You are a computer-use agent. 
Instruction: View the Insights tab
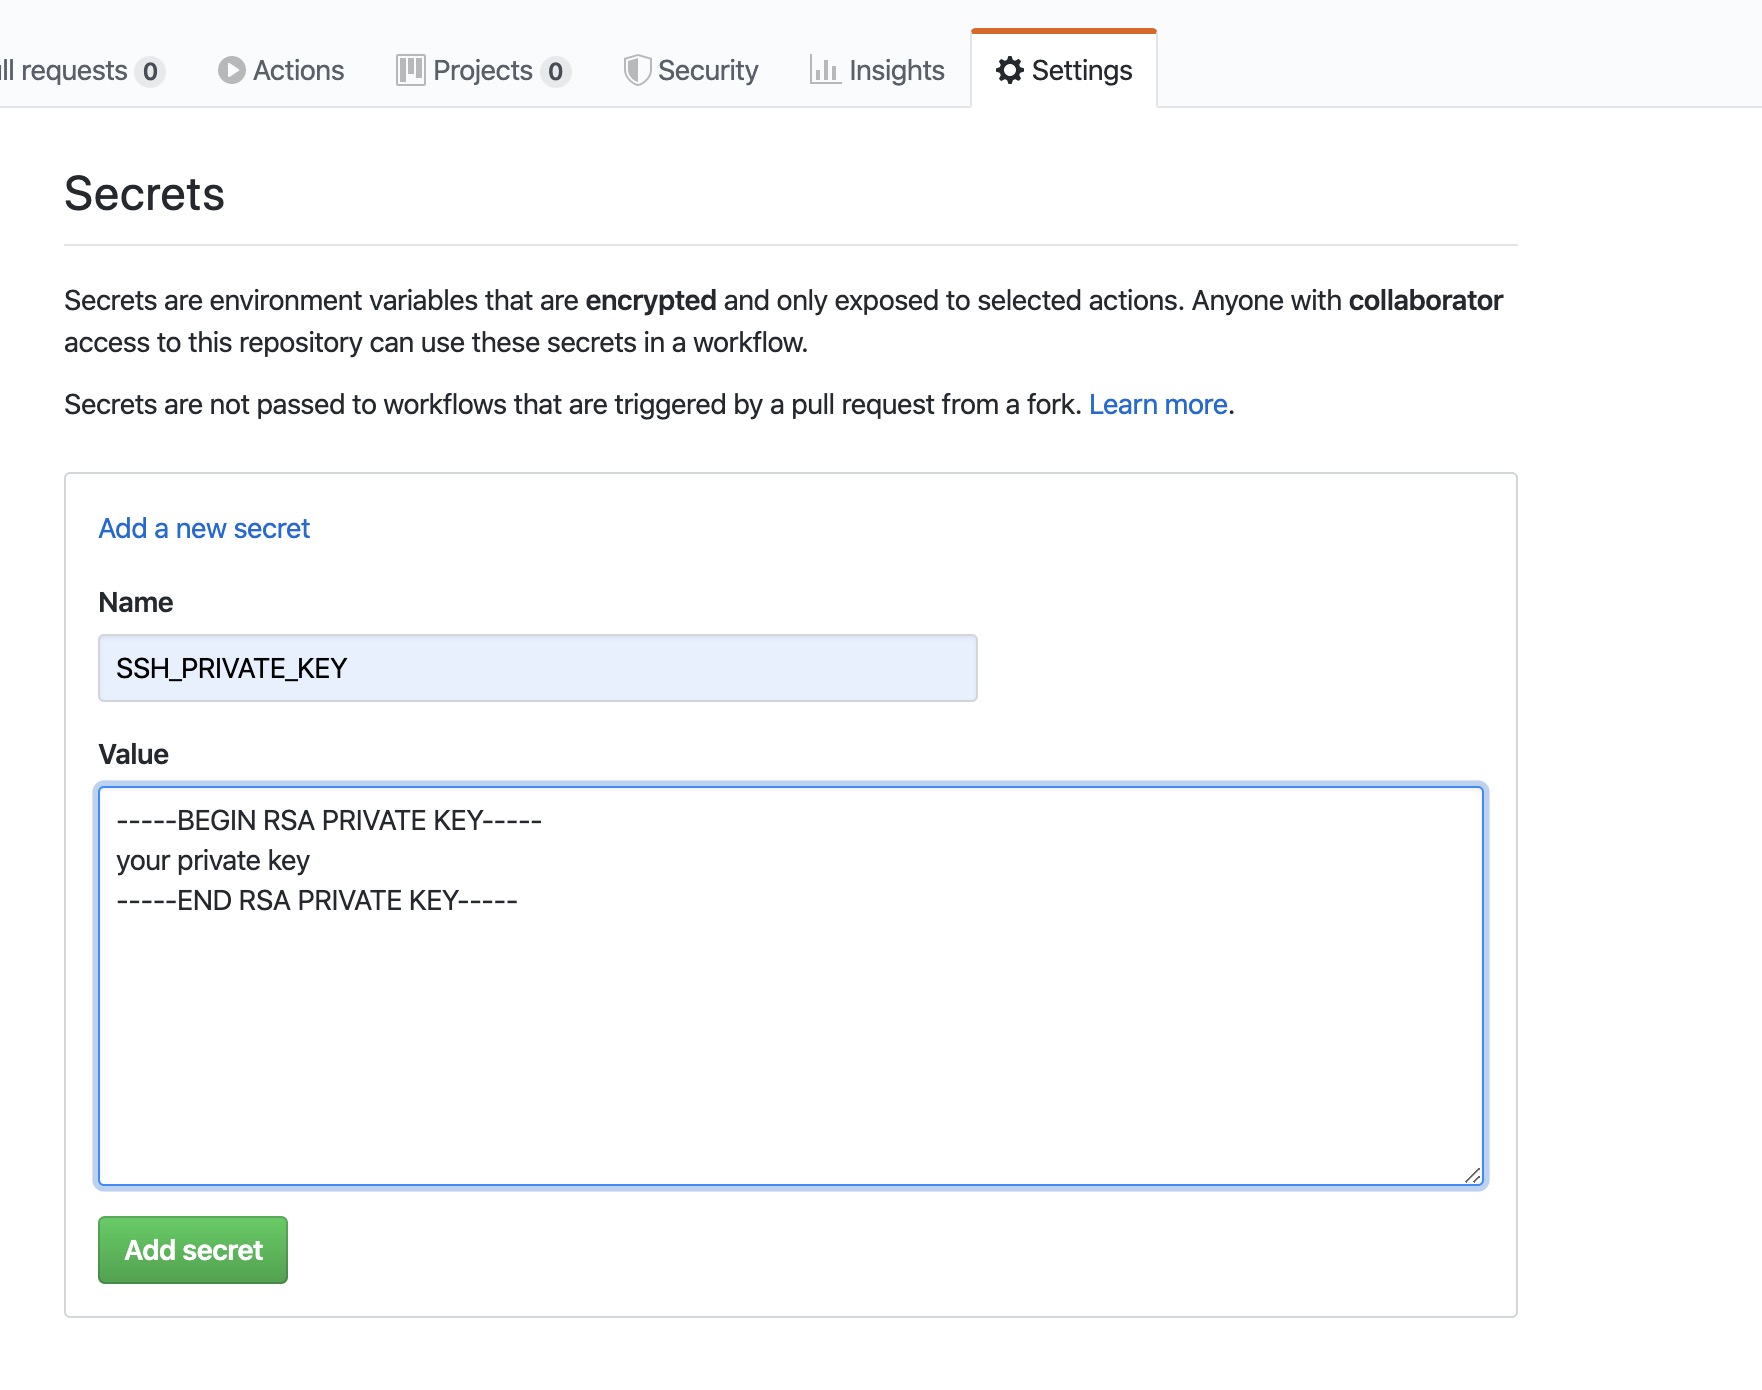click(x=896, y=70)
